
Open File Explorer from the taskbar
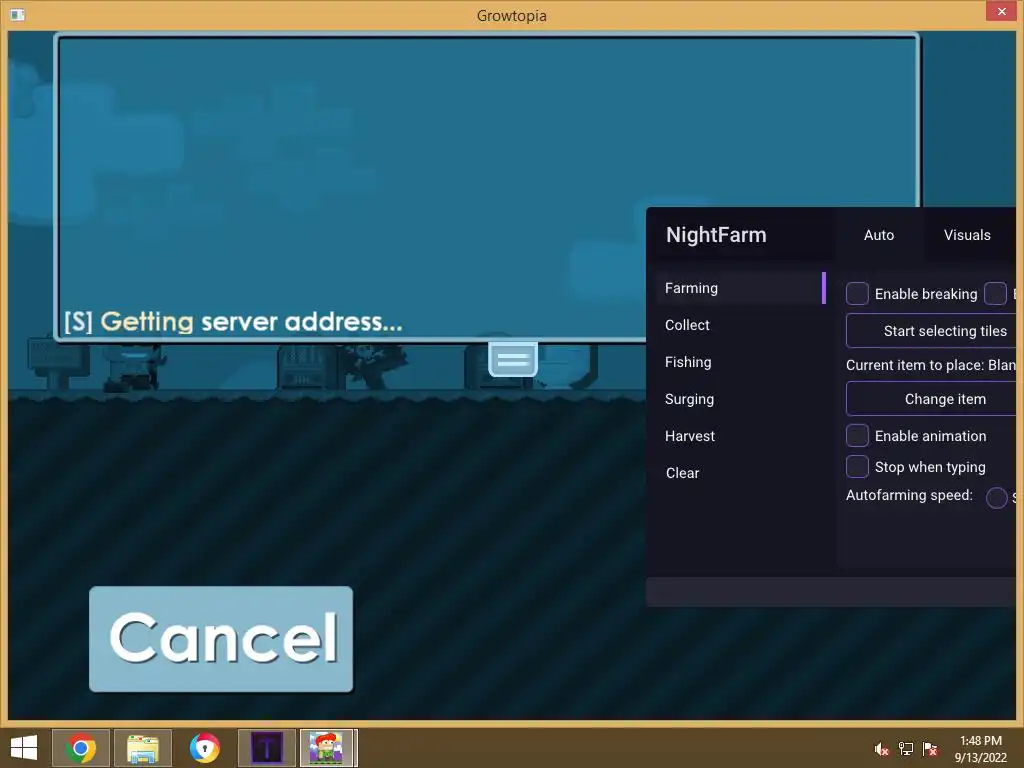(x=143, y=748)
